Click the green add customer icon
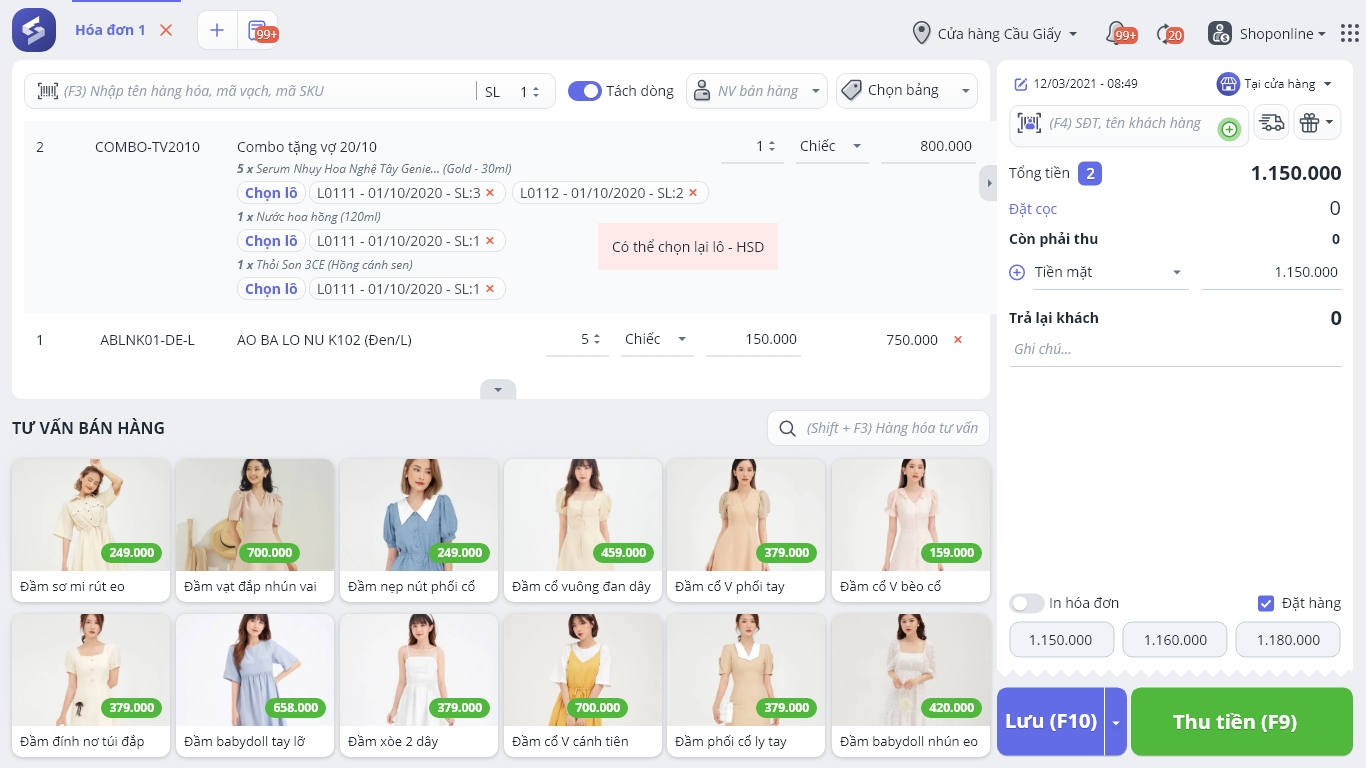Screen dimensions: 1366x768 (1229, 129)
